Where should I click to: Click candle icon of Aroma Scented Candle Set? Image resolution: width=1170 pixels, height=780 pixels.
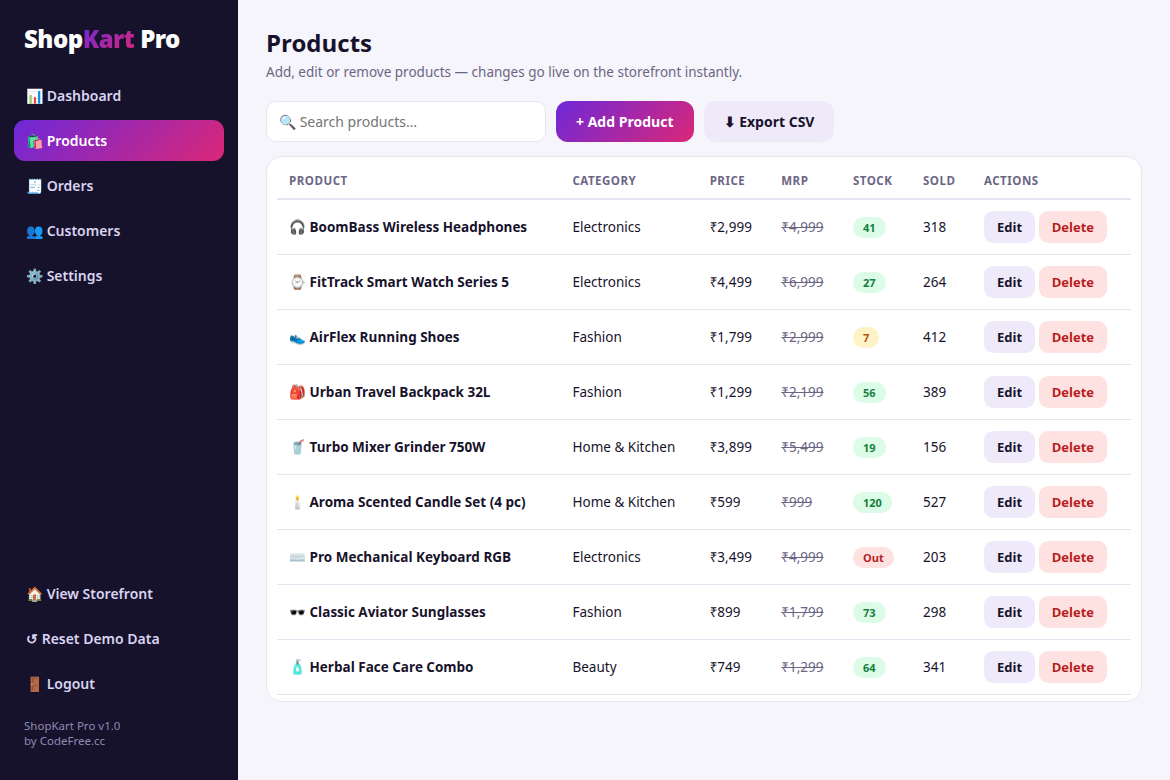(x=297, y=502)
